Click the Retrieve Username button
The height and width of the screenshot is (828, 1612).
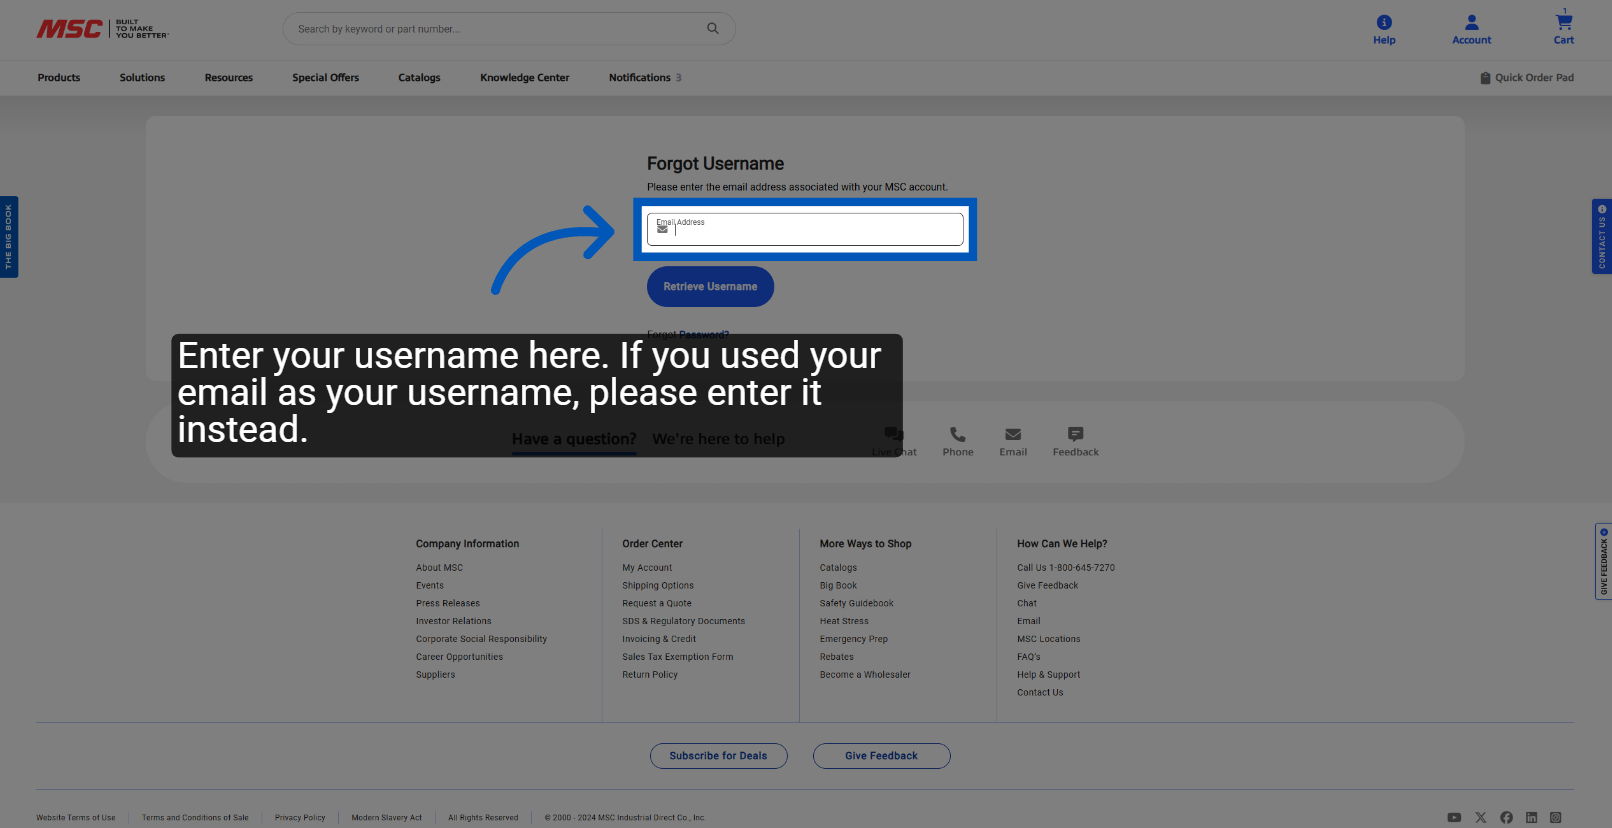tap(710, 287)
